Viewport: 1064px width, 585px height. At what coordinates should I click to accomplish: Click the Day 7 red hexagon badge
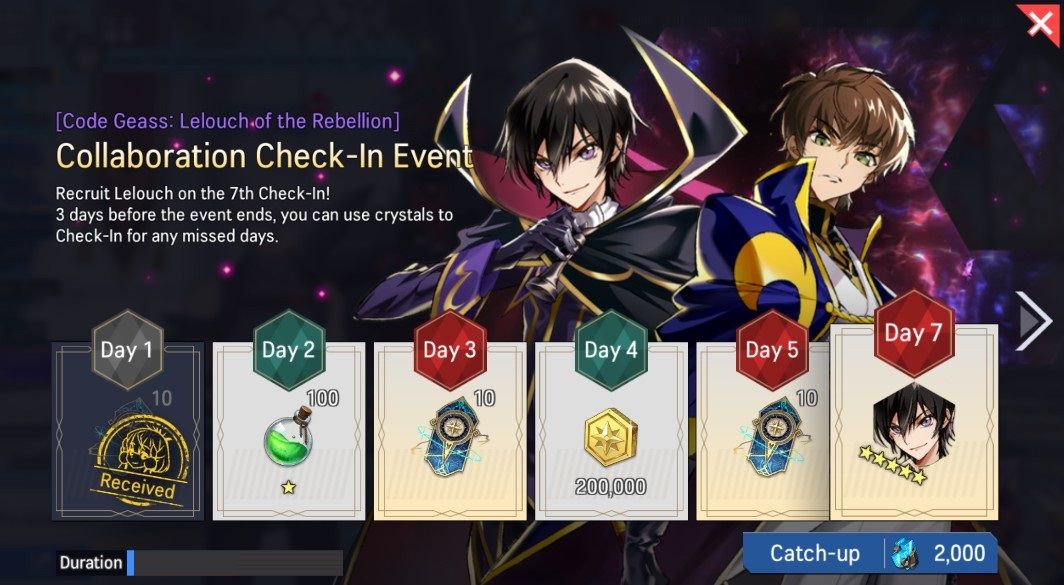[x=914, y=333]
